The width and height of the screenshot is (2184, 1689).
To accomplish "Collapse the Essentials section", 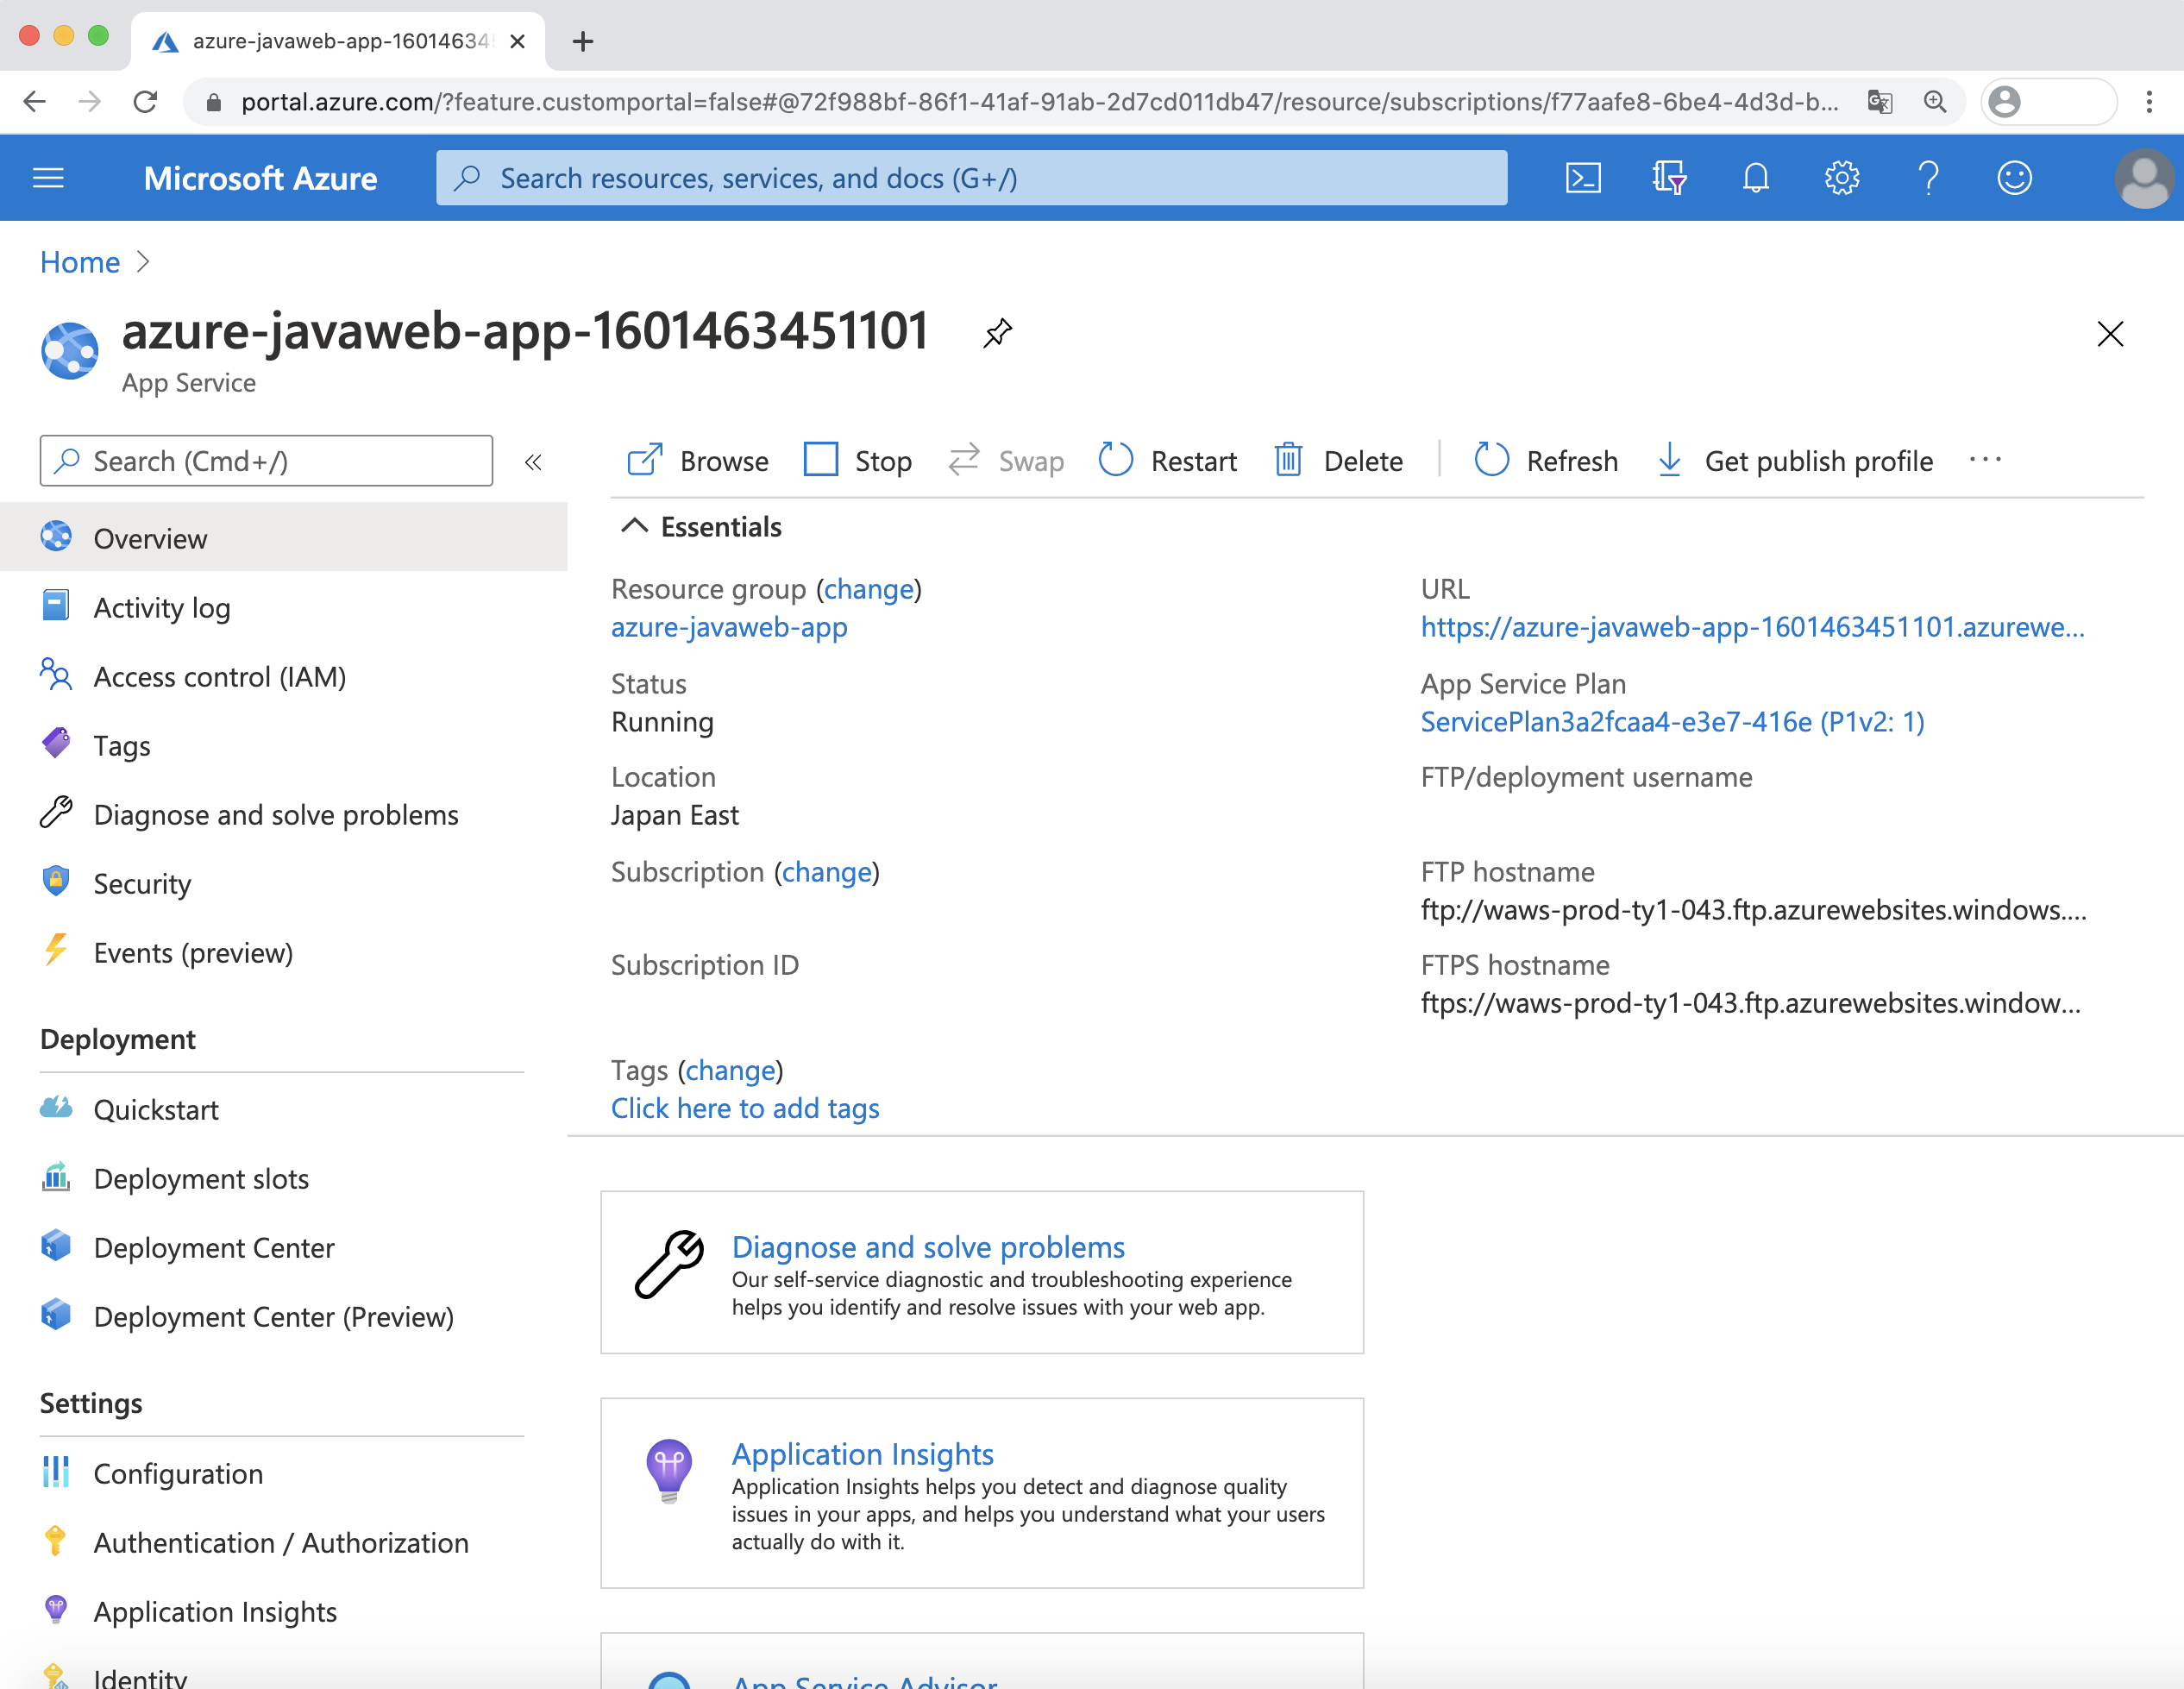I will click(634, 525).
